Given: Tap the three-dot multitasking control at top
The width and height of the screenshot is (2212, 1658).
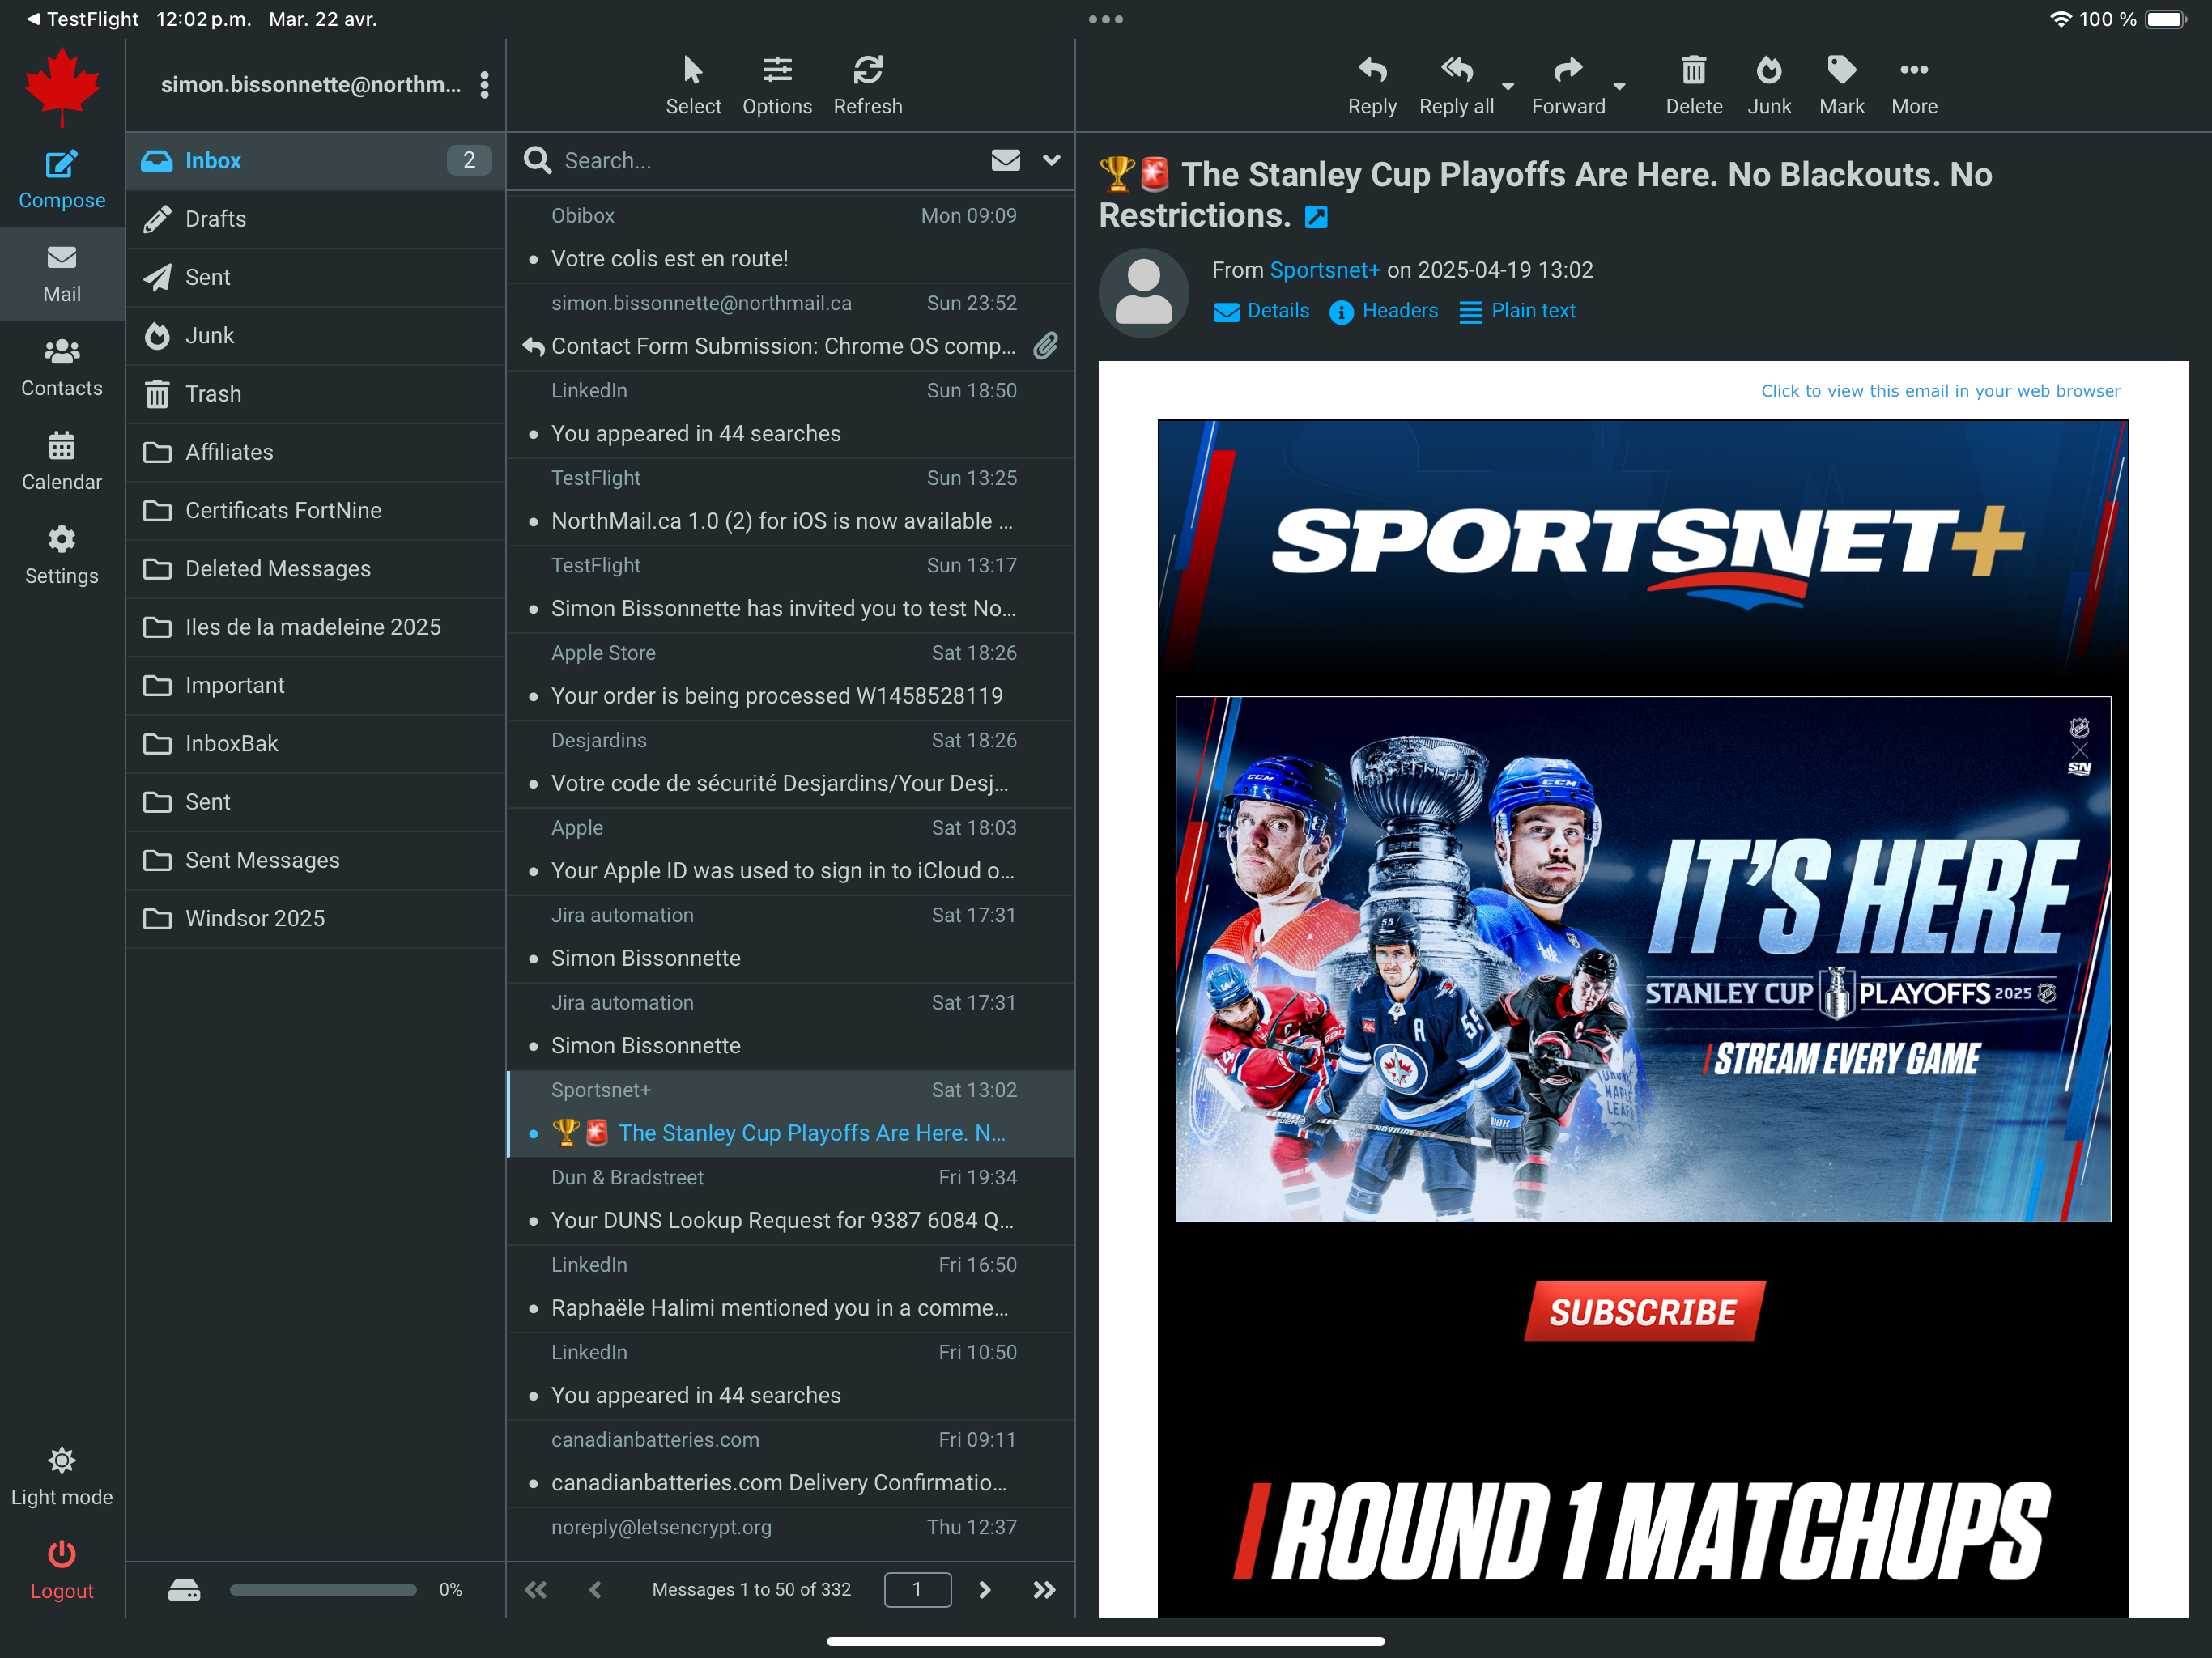Looking at the screenshot, I should tap(1106, 19).
